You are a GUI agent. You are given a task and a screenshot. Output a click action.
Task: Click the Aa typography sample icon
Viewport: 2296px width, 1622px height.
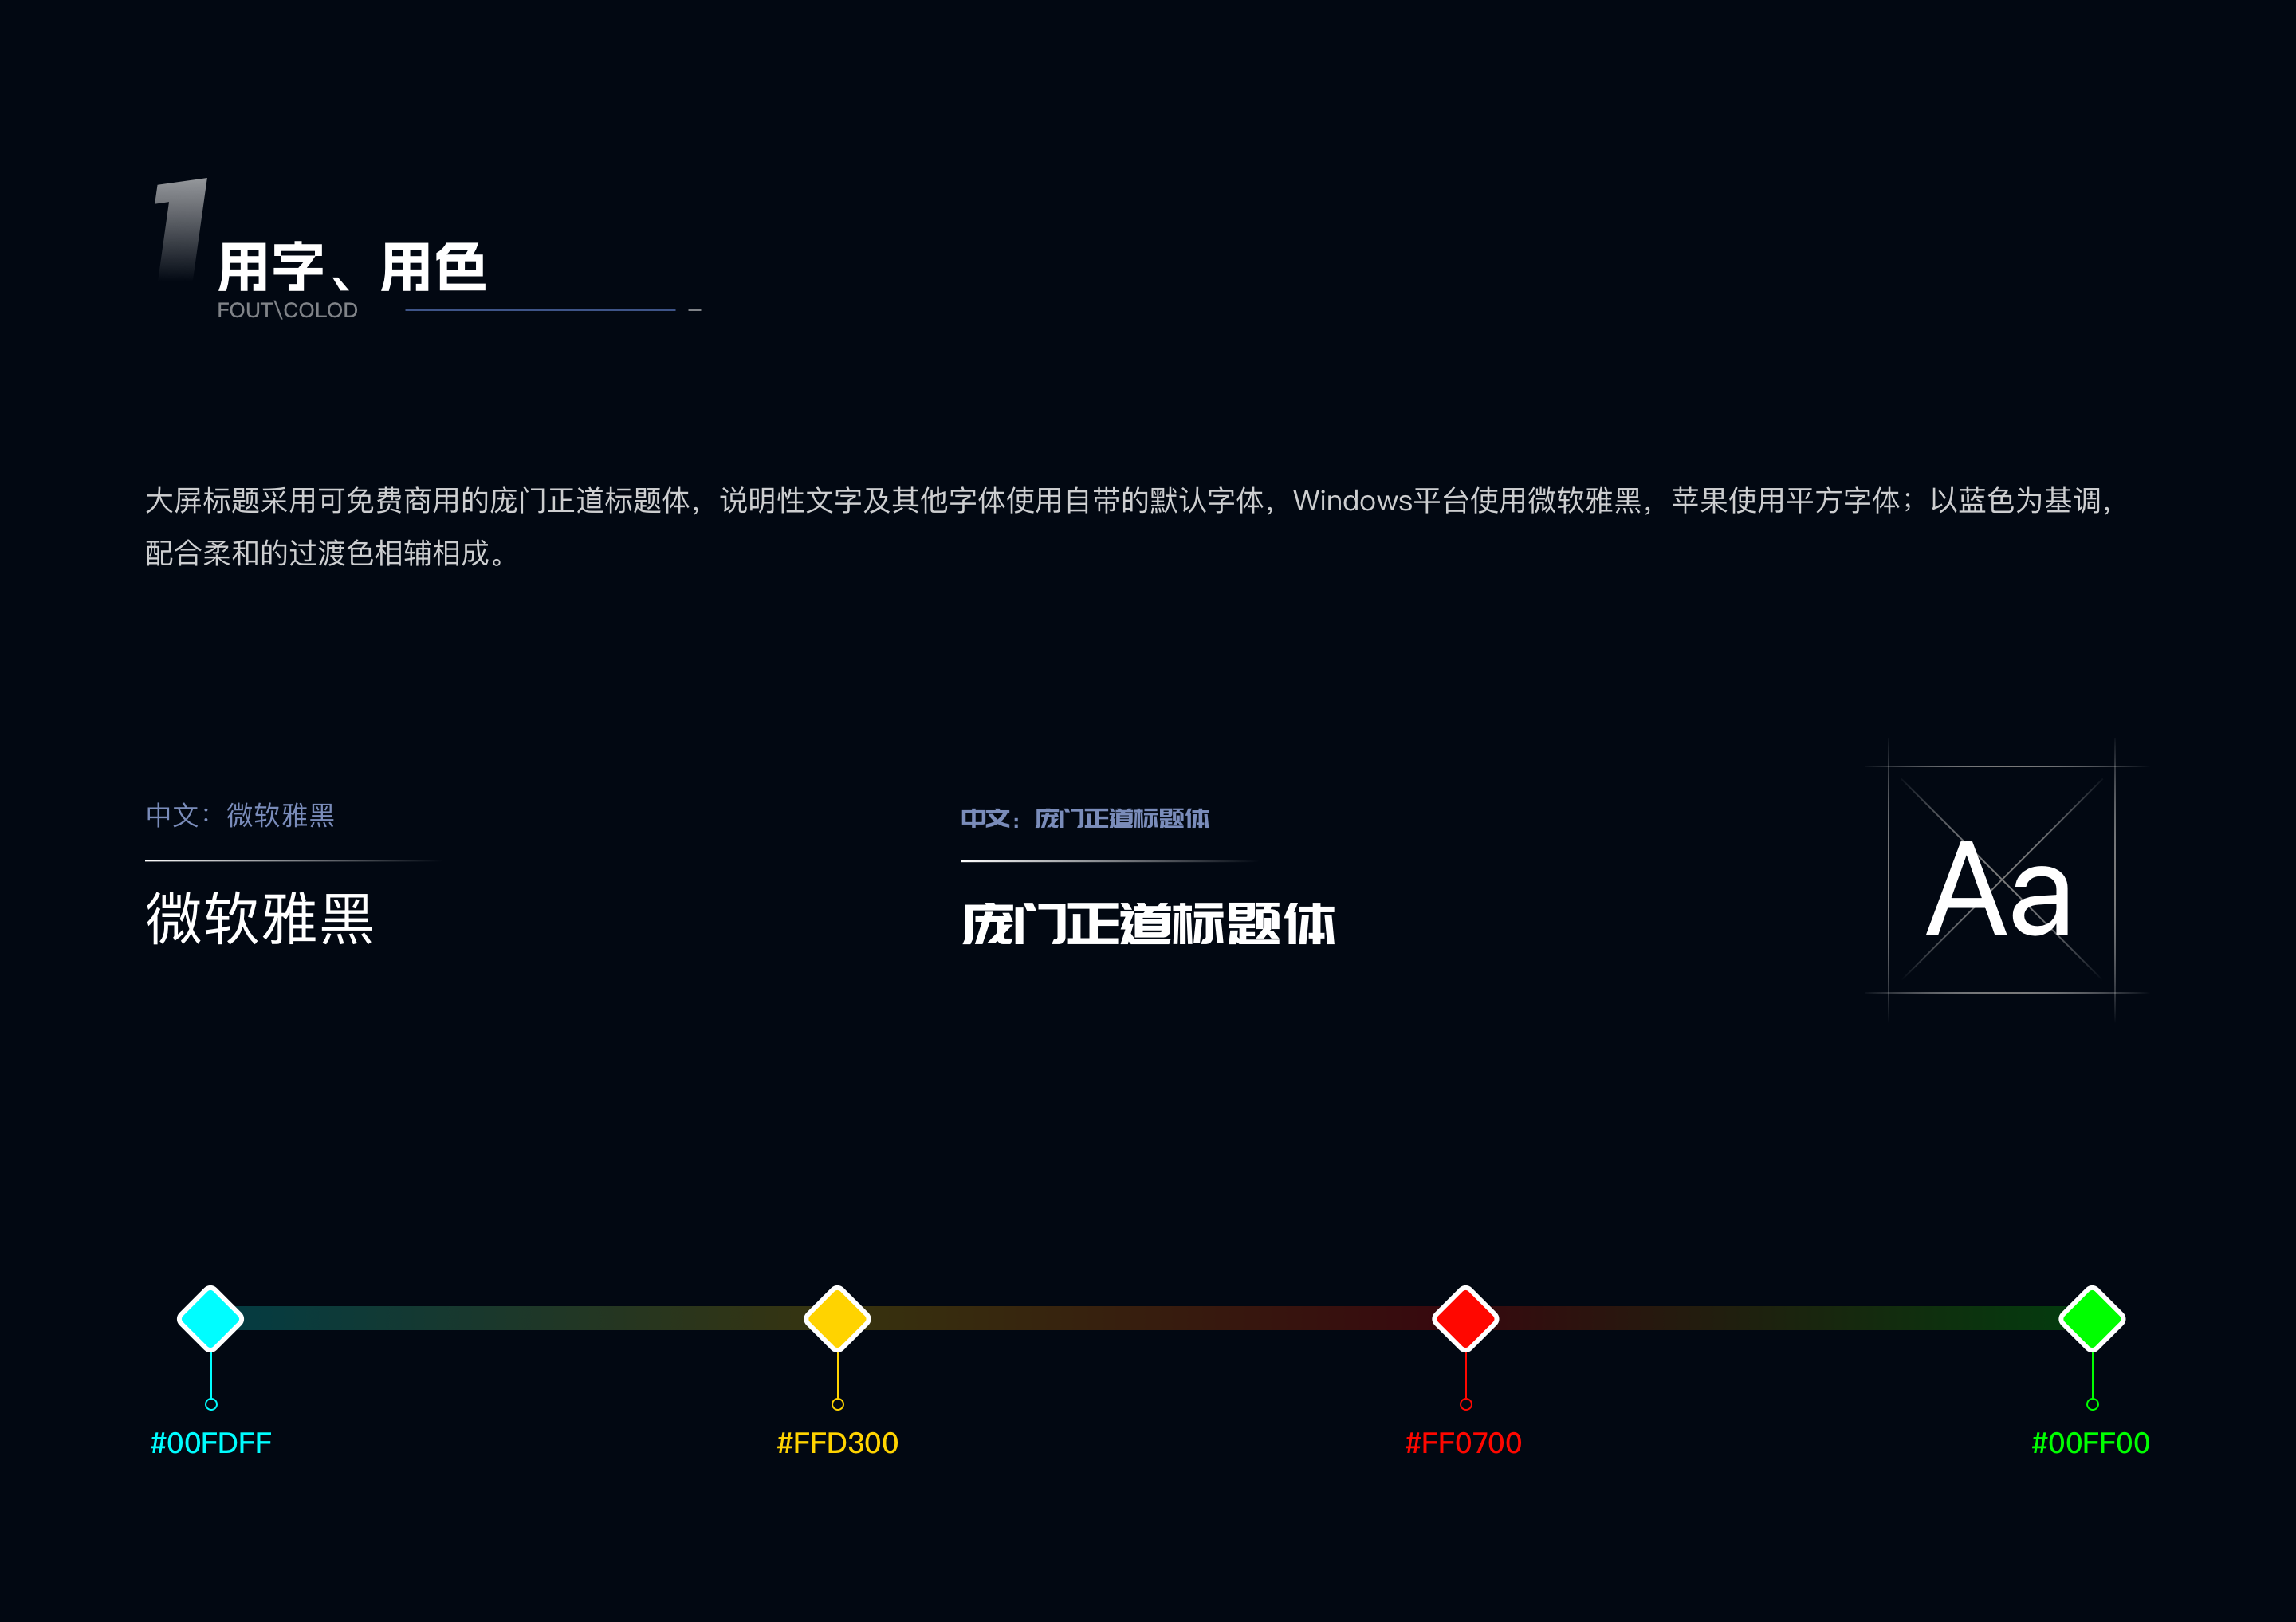[x=2002, y=880]
